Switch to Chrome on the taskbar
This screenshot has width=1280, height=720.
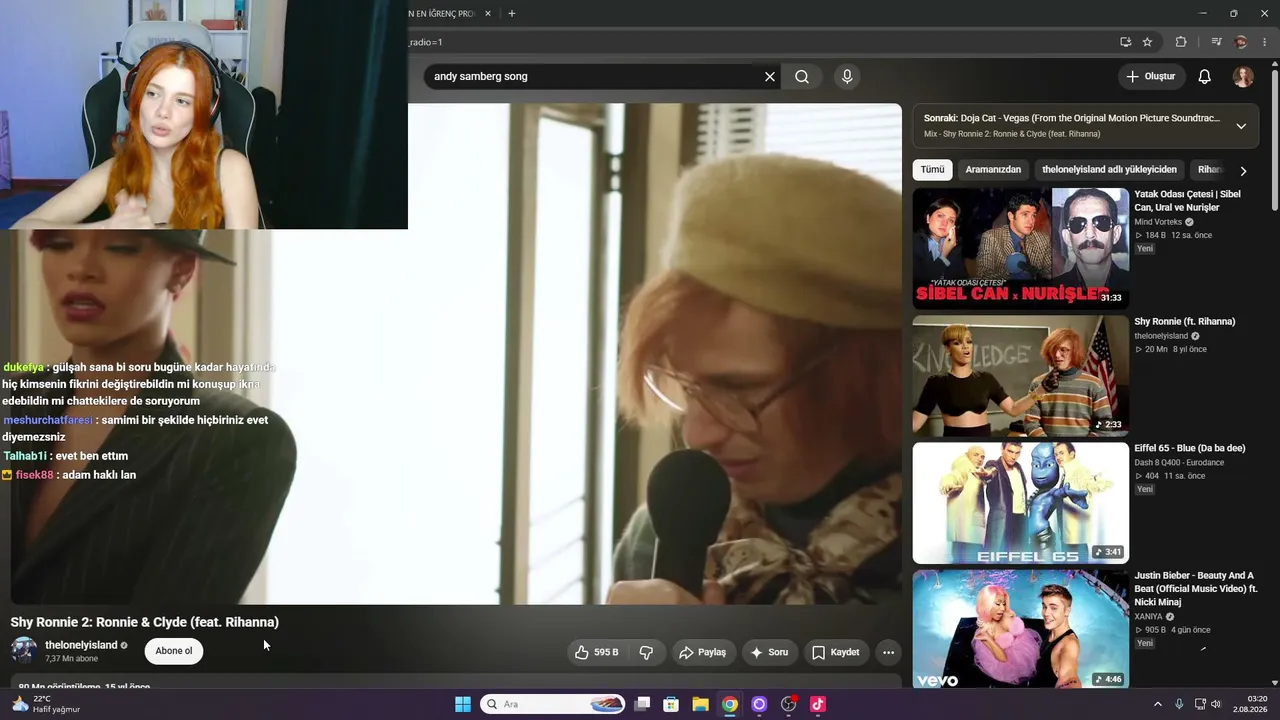click(730, 704)
